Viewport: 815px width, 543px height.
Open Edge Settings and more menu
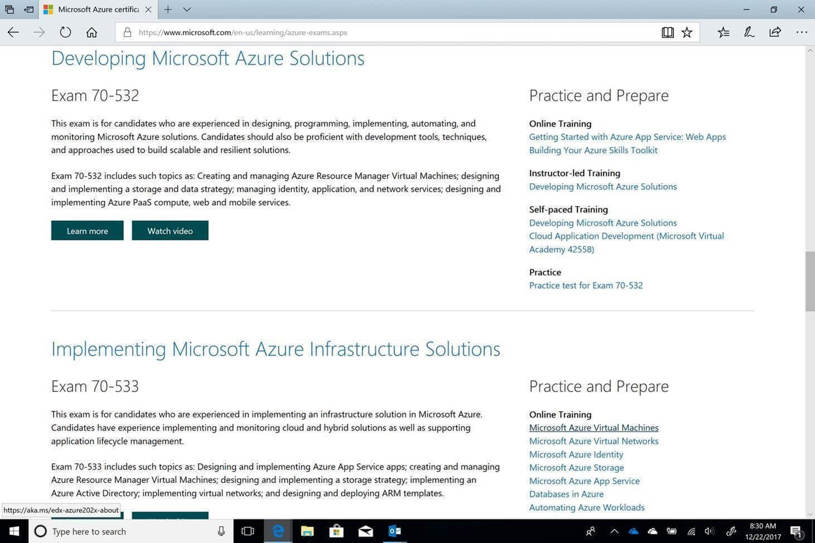[801, 32]
